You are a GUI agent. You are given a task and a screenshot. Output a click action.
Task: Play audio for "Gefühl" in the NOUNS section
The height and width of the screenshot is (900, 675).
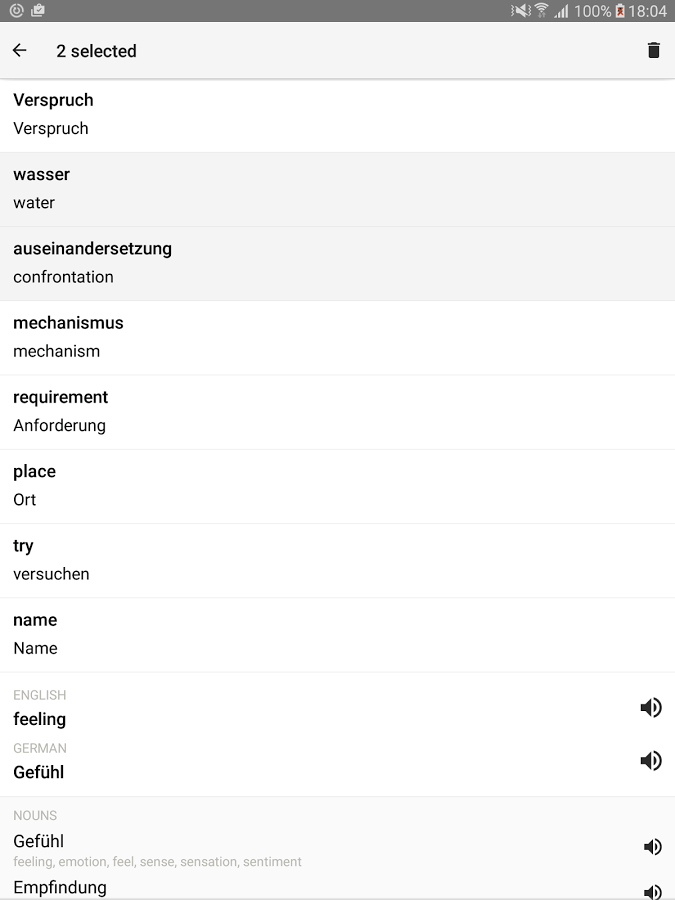(x=651, y=846)
